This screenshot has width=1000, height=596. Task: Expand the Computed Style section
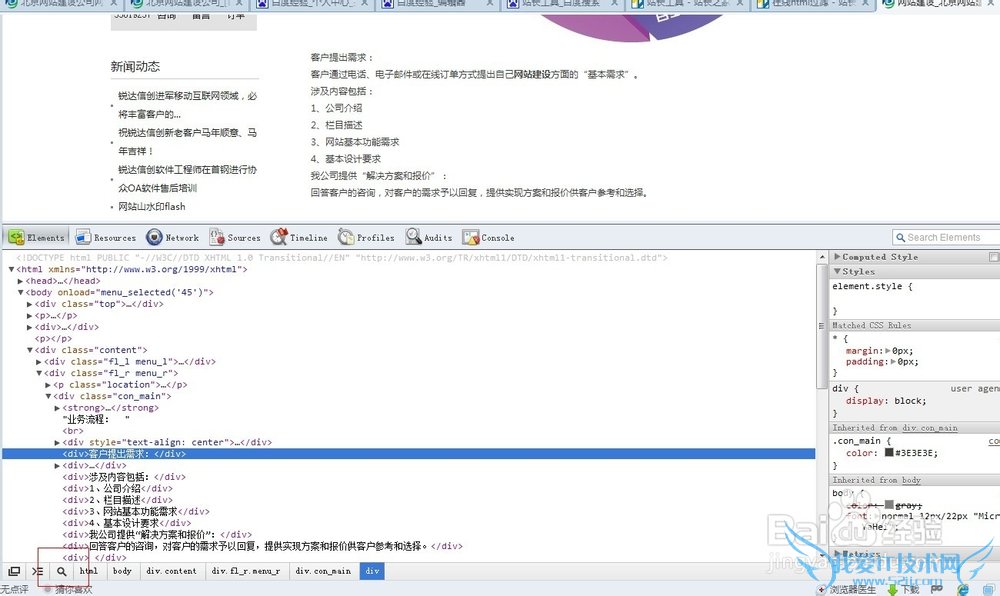coord(837,256)
